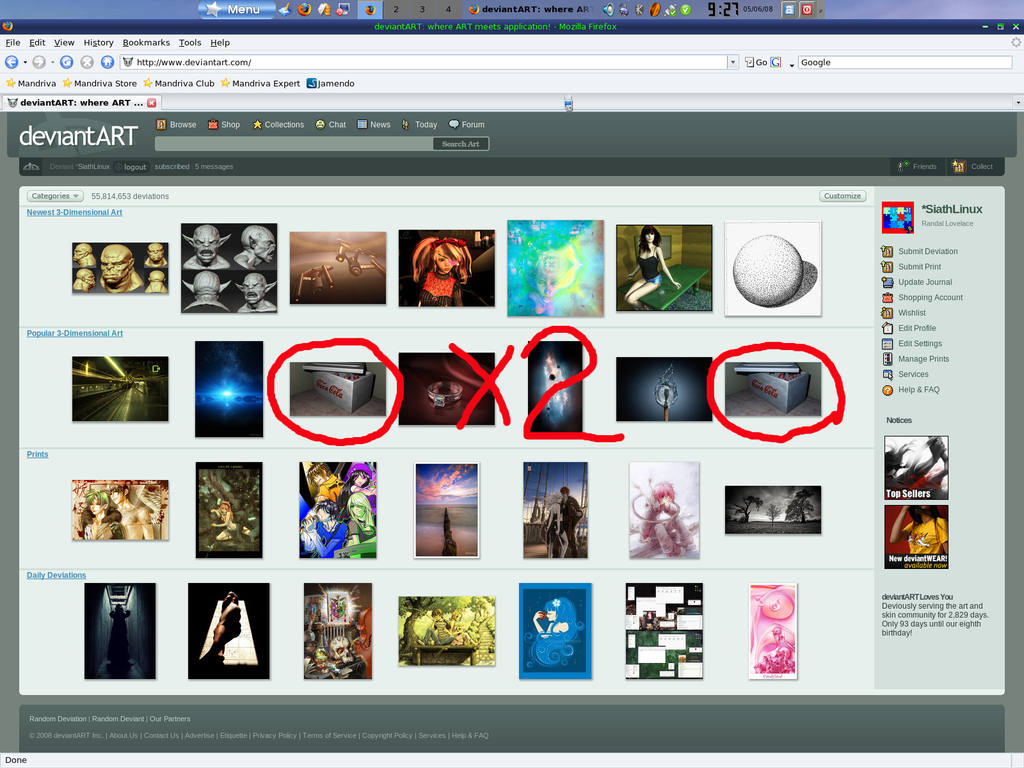Reload the current page
The height and width of the screenshot is (768, 1024).
click(x=67, y=62)
